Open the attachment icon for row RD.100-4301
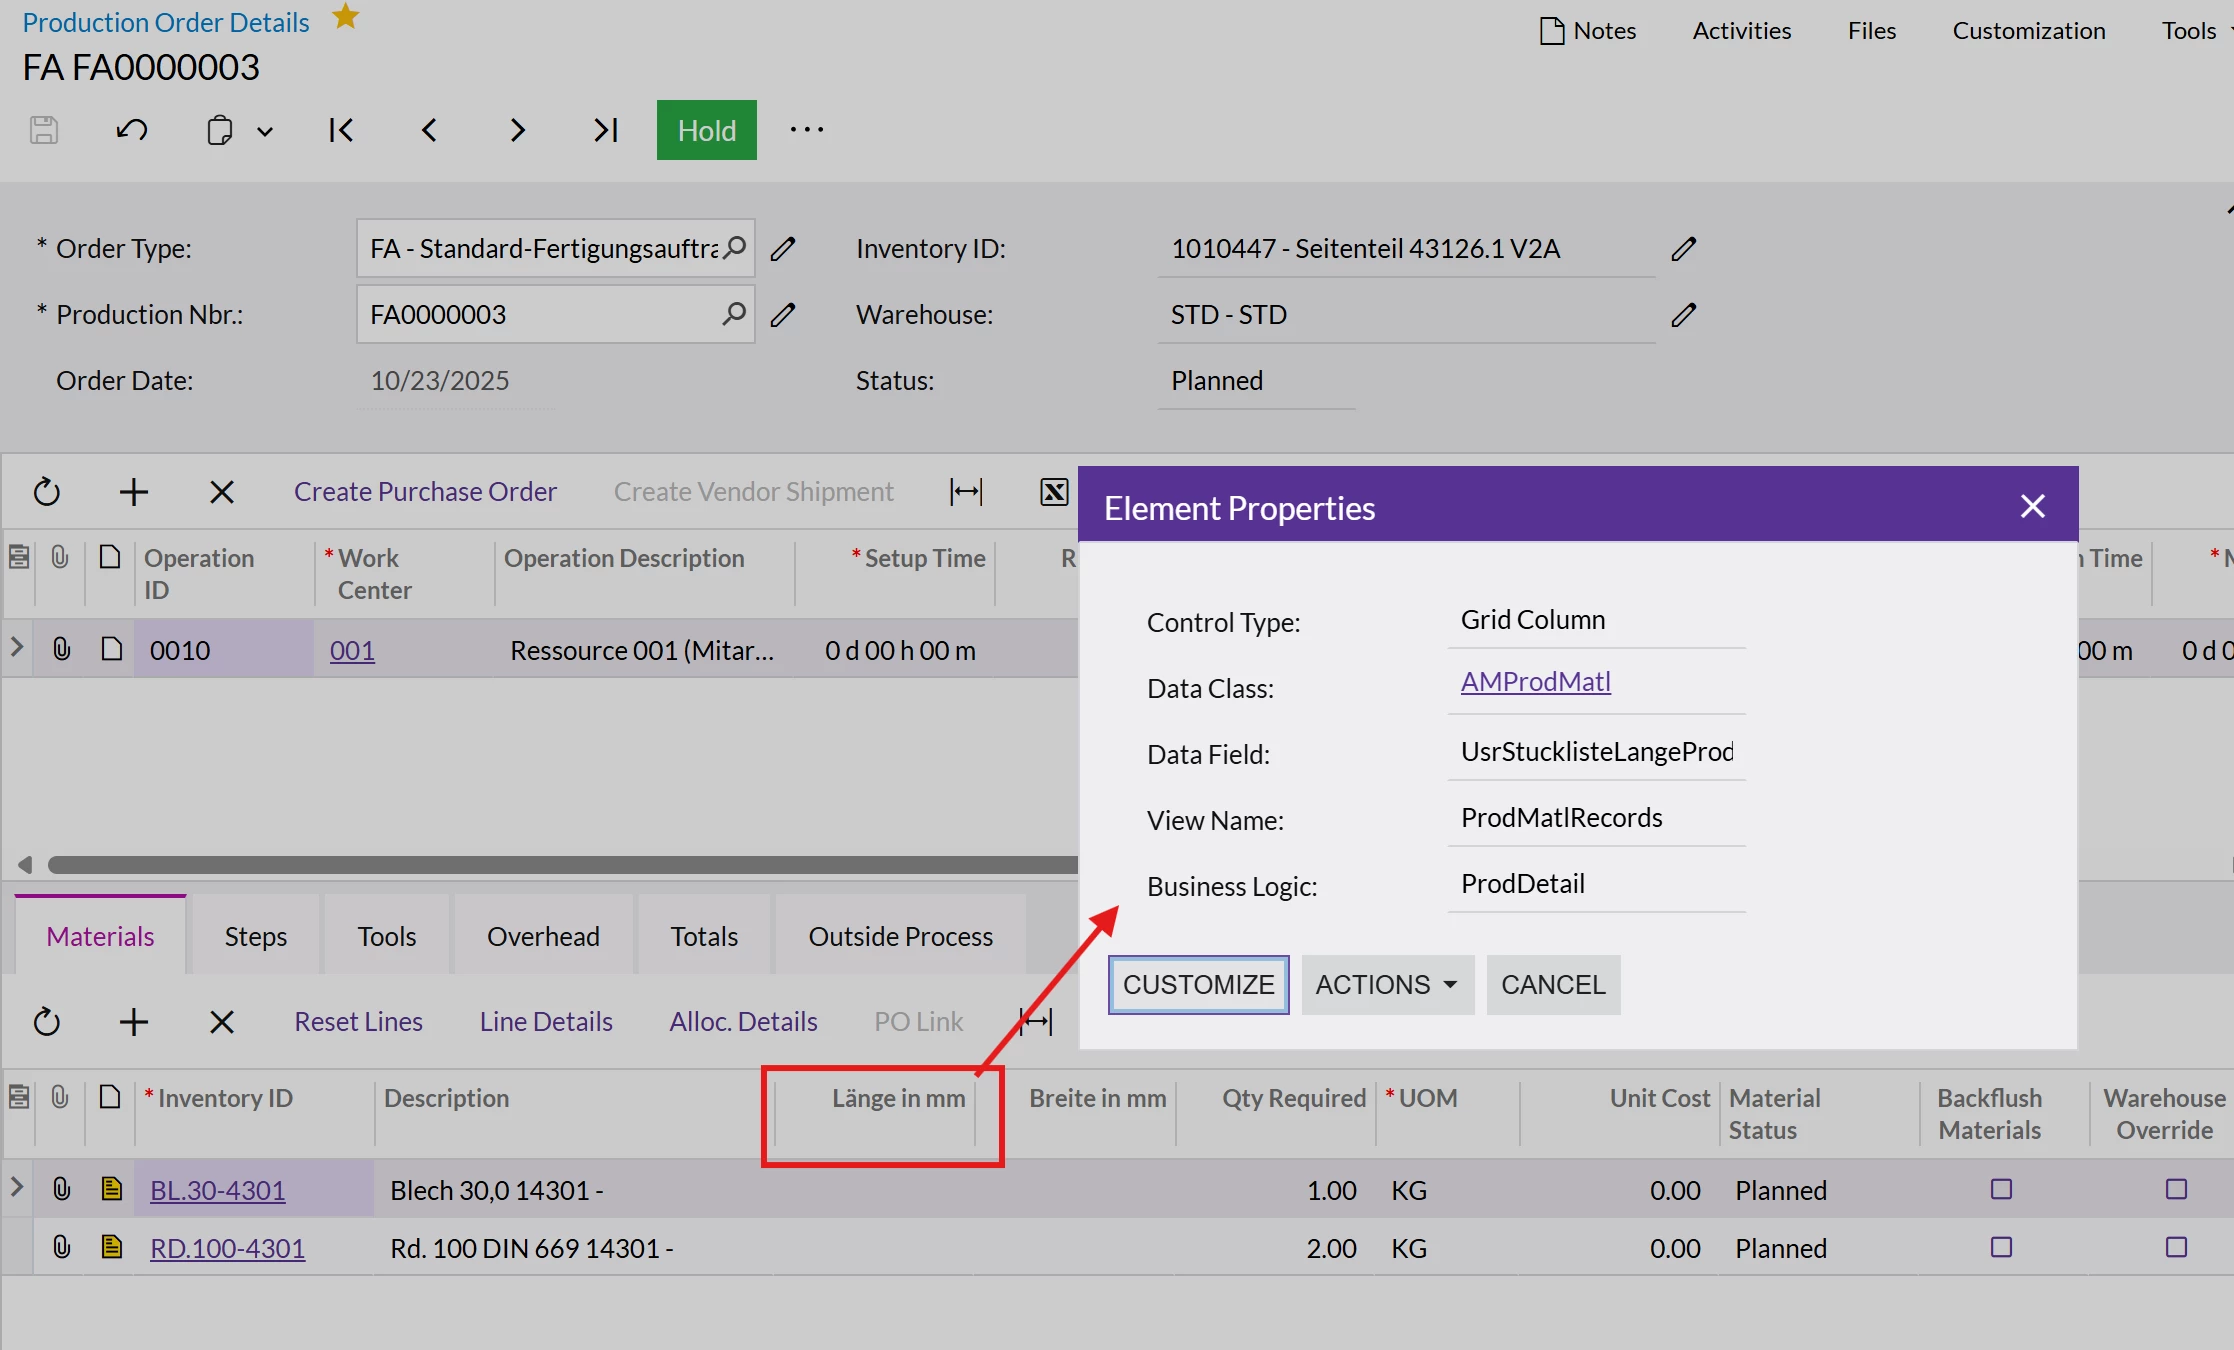 click(x=61, y=1247)
